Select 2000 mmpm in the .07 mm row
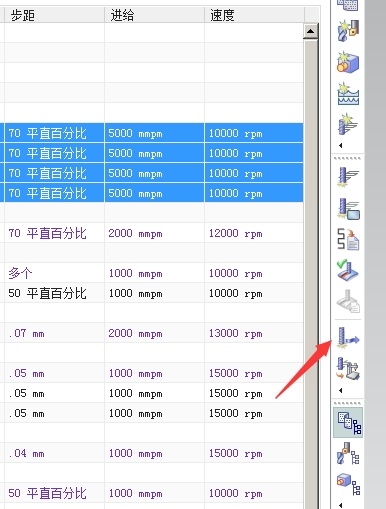This screenshot has width=386, height=509. pyautogui.click(x=154, y=333)
